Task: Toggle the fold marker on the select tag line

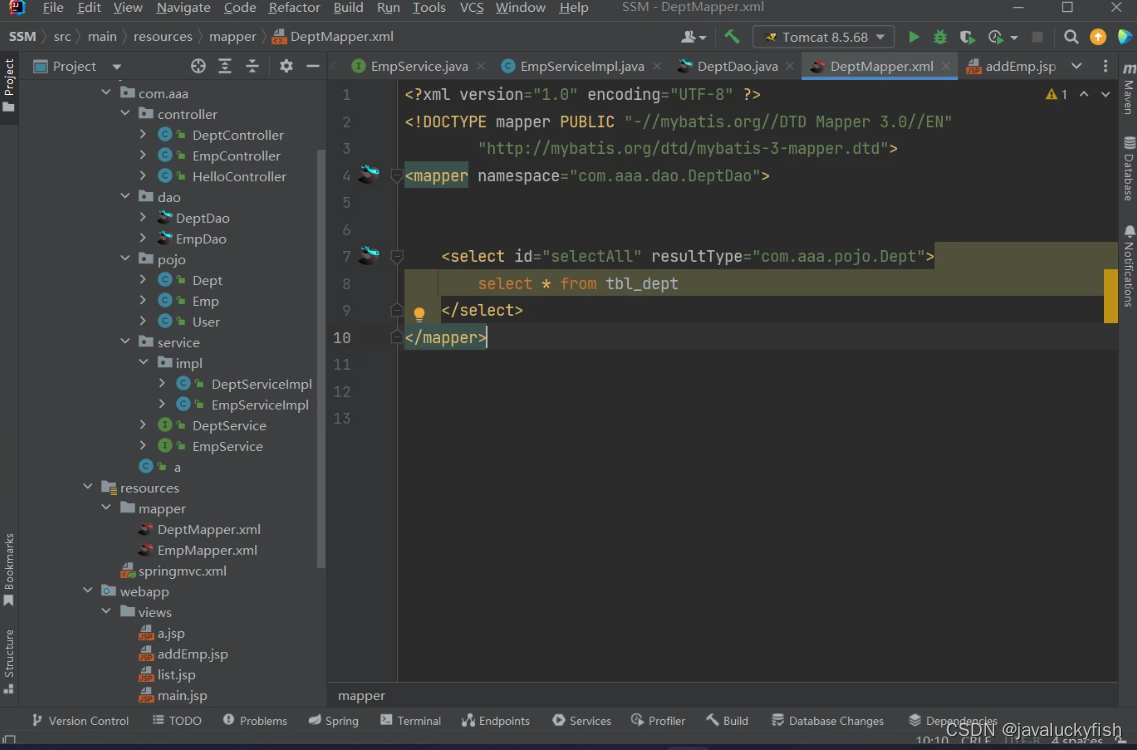Action: (x=397, y=257)
